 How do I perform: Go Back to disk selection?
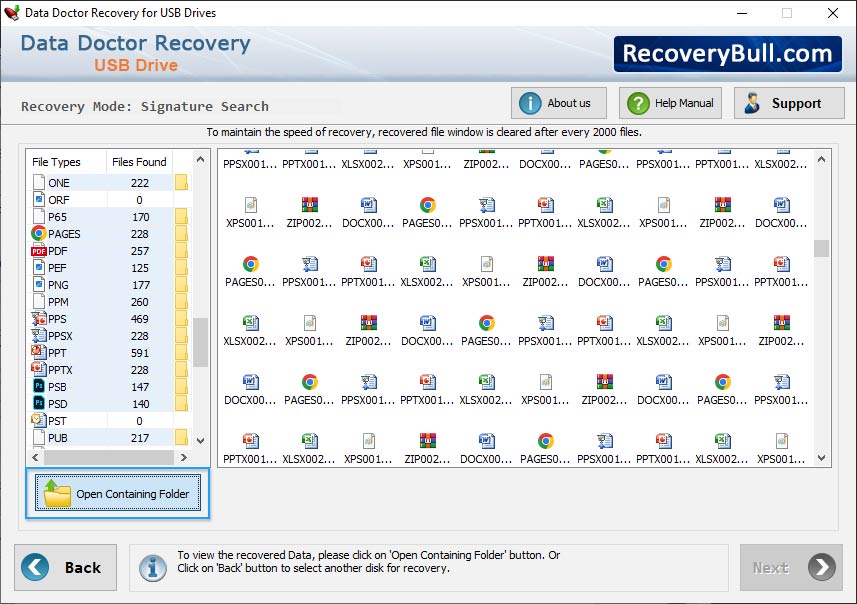[66, 567]
